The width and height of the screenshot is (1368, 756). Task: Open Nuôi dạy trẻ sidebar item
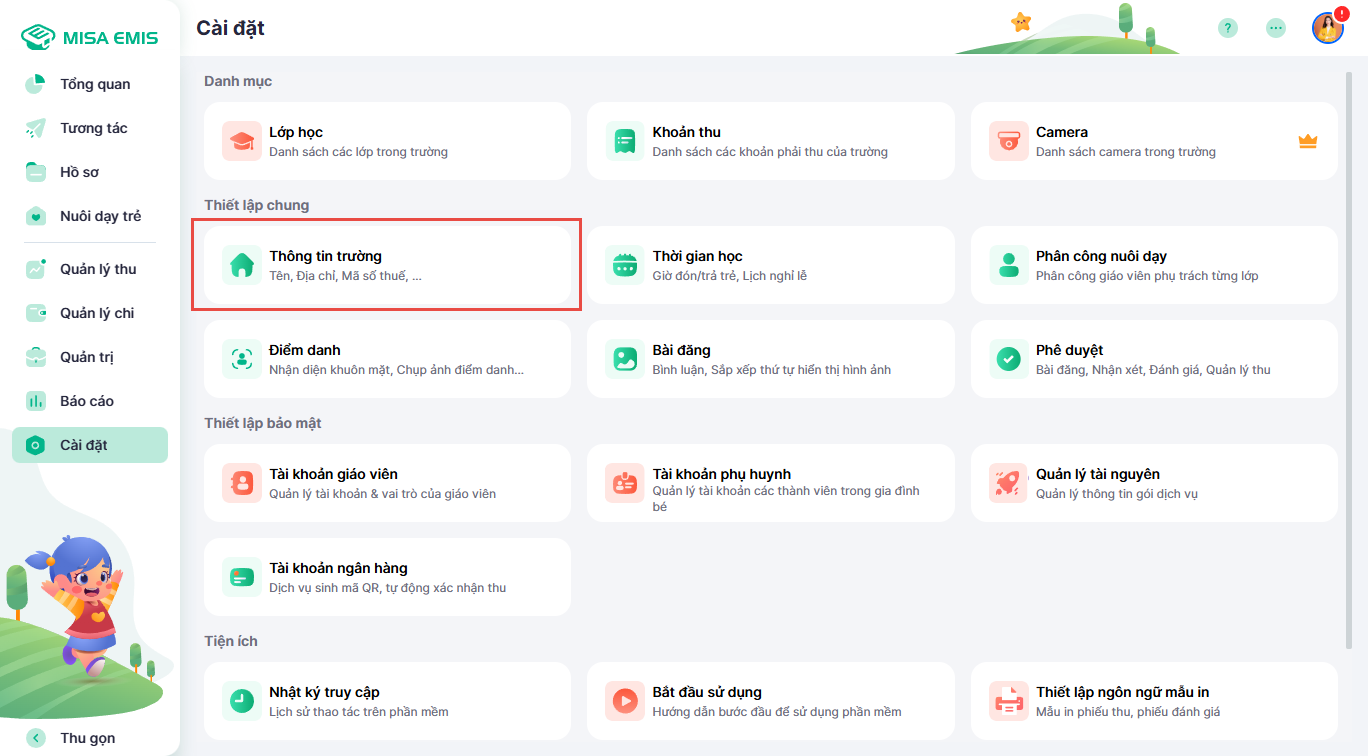(x=100, y=216)
